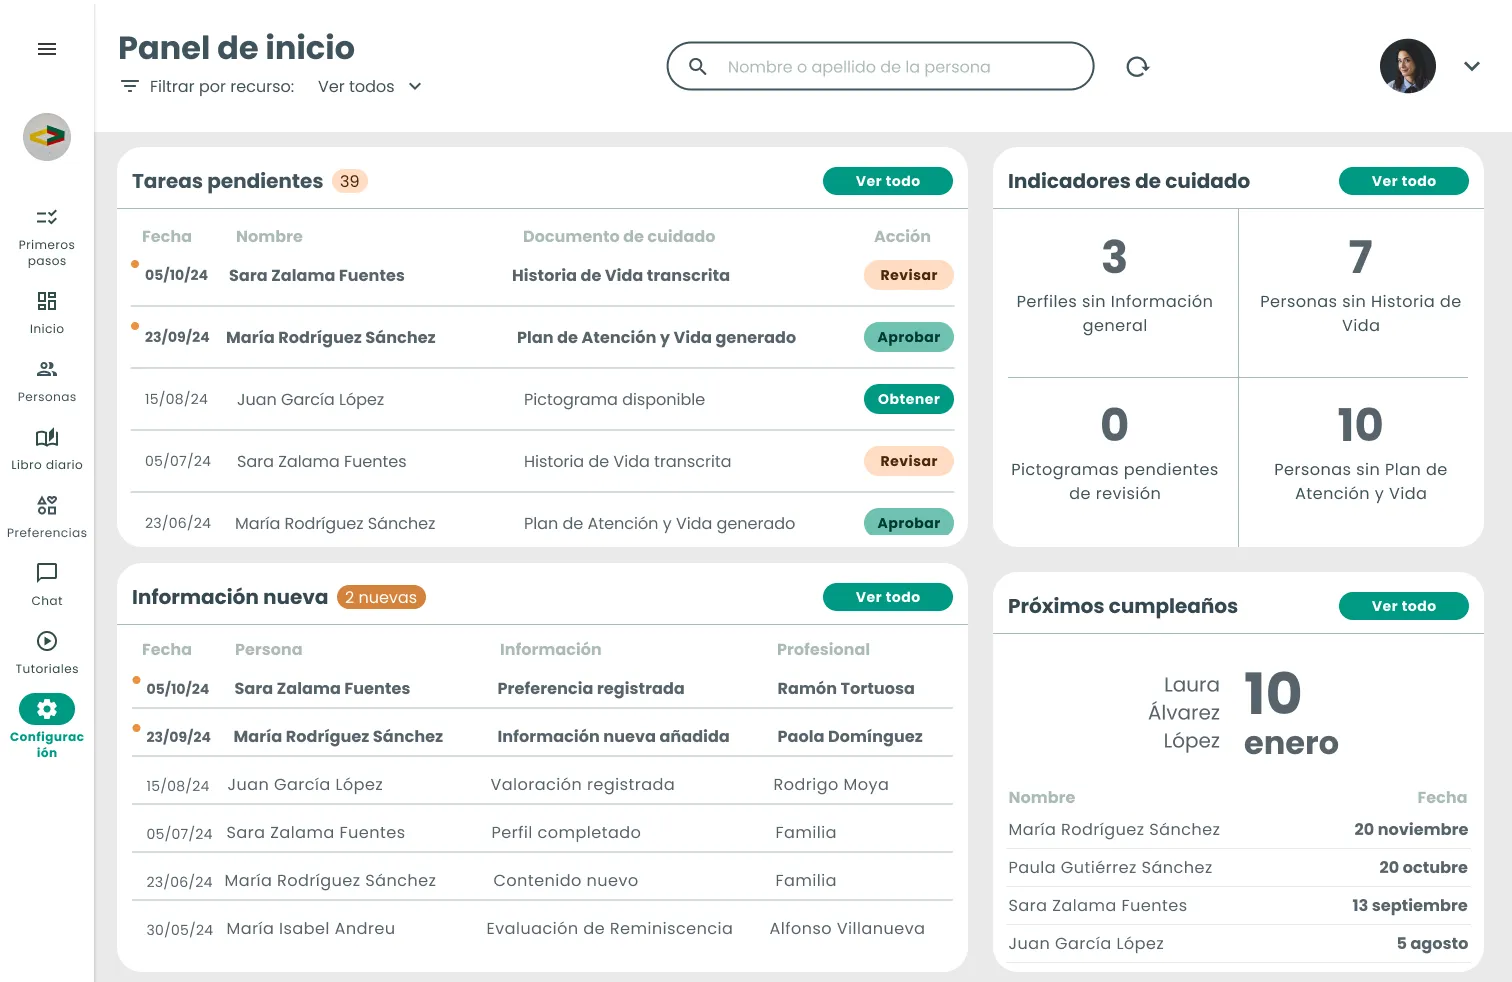1512x982 pixels.
Task: Click Revisar for 05/07/24 Sara Zalama
Action: 909,461
